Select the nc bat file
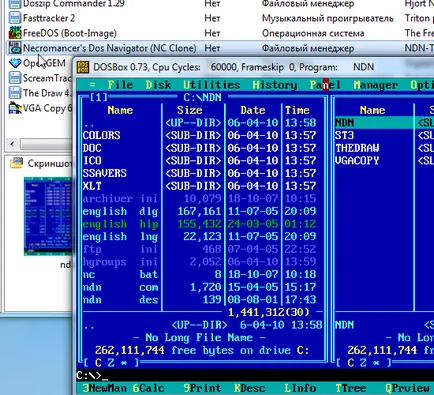This screenshot has height=395, width=434. (199, 274)
